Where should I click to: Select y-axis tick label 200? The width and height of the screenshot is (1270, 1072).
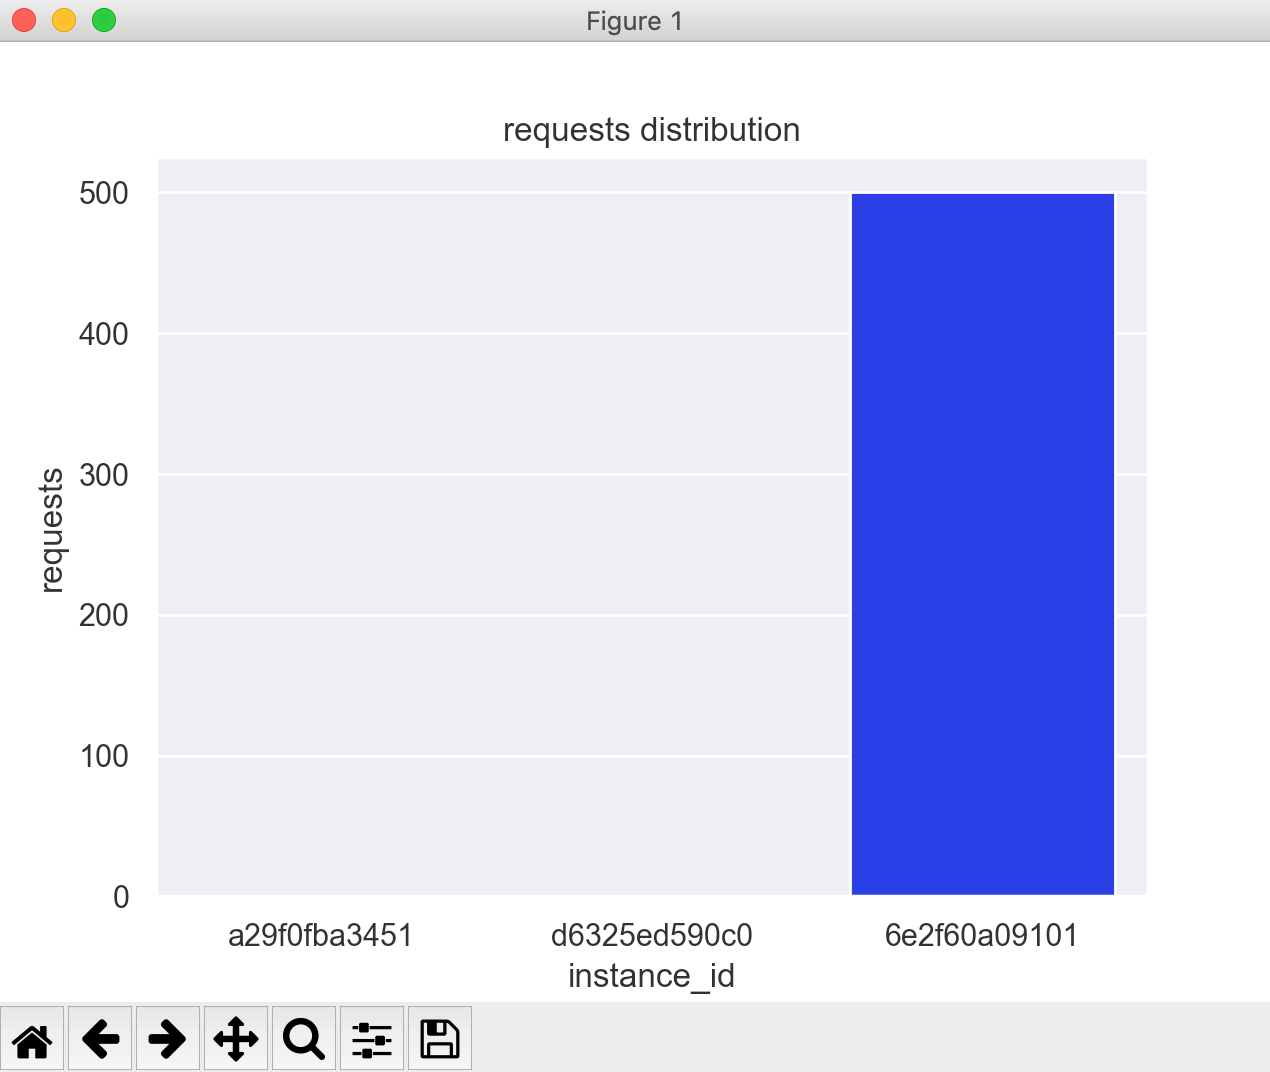[104, 615]
